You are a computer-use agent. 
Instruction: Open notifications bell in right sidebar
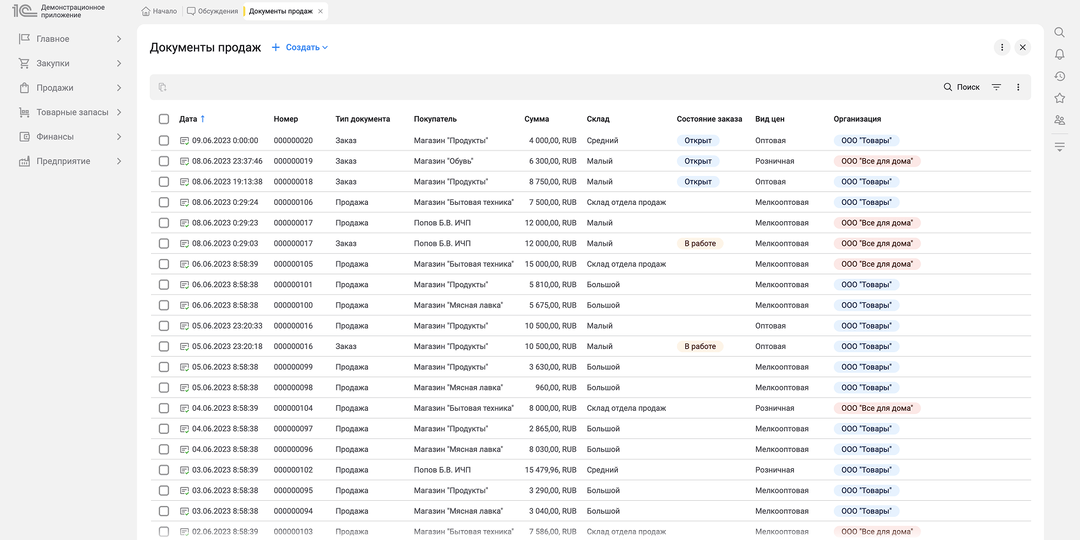pyautogui.click(x=1059, y=54)
